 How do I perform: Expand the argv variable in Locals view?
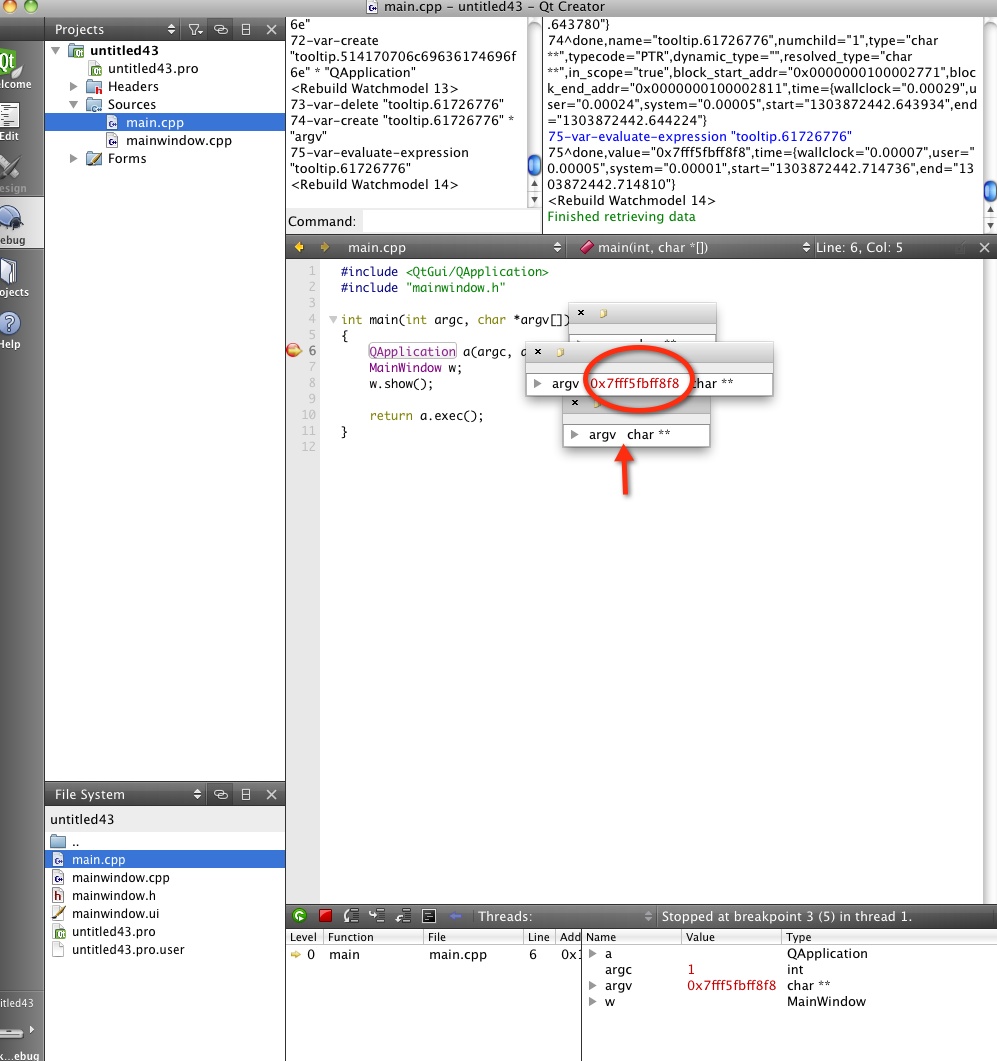click(x=593, y=986)
